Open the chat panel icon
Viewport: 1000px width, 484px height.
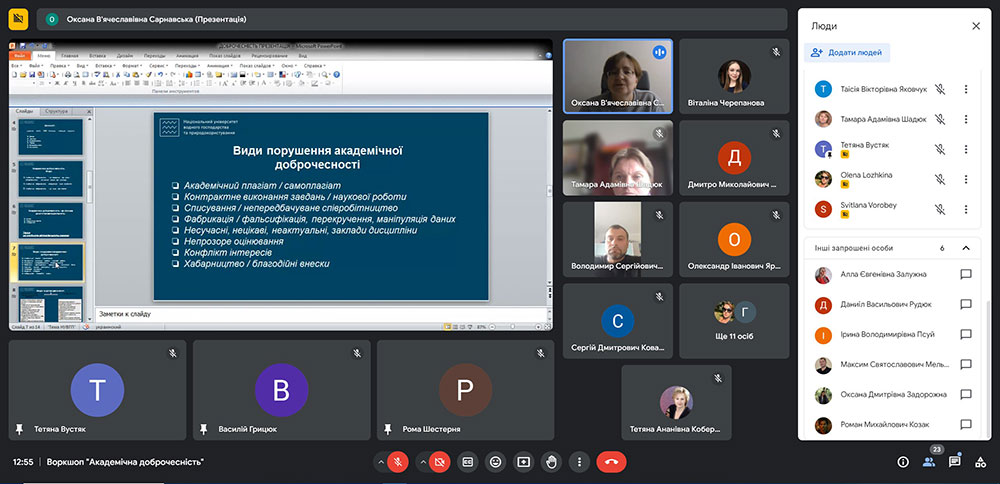click(954, 462)
